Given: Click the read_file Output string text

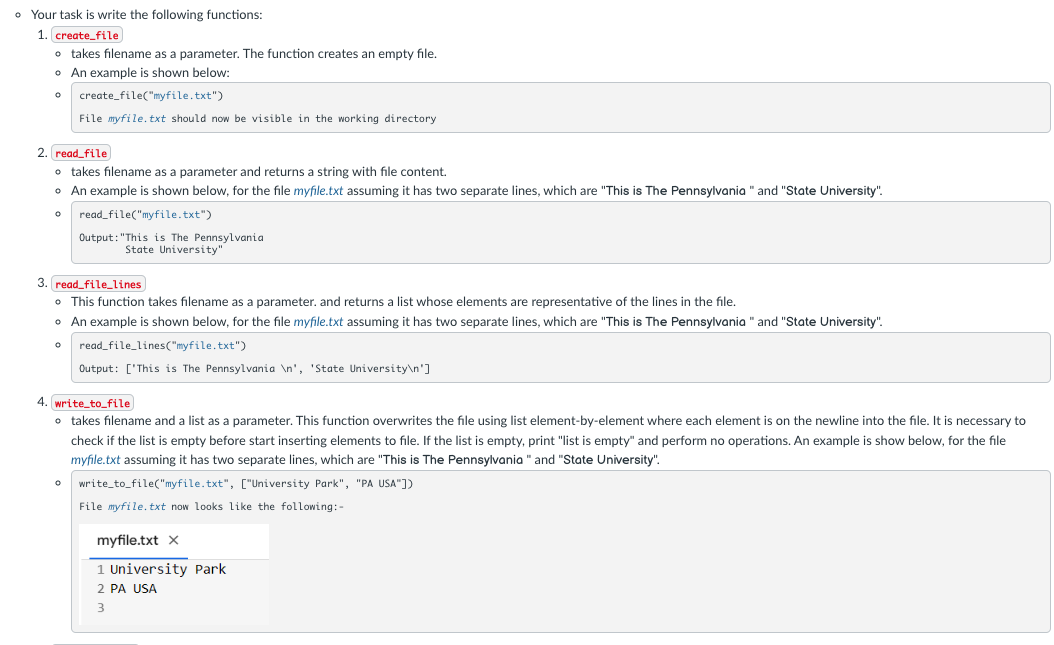Looking at the screenshot, I should coord(172,243).
